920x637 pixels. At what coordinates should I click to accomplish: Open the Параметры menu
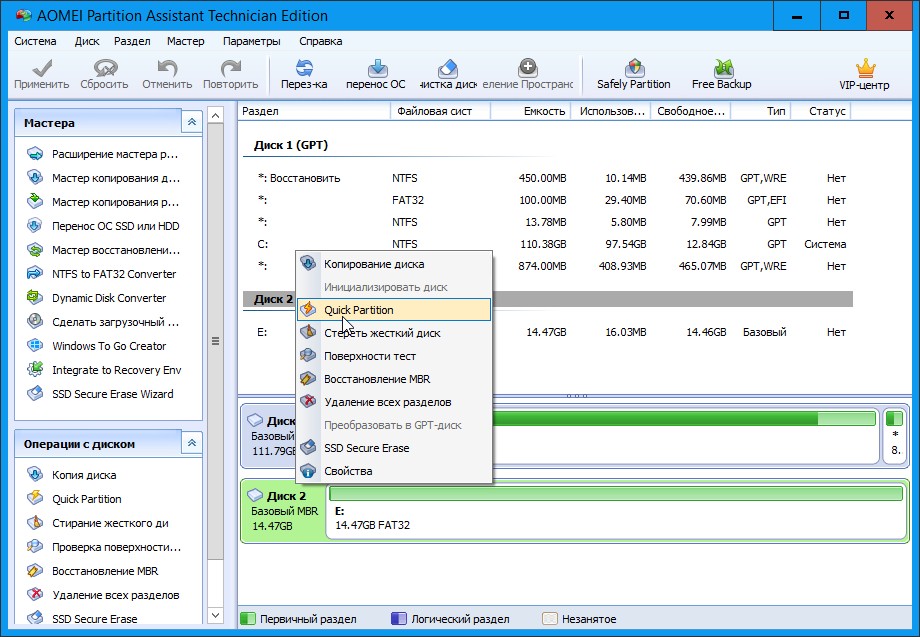click(x=252, y=41)
